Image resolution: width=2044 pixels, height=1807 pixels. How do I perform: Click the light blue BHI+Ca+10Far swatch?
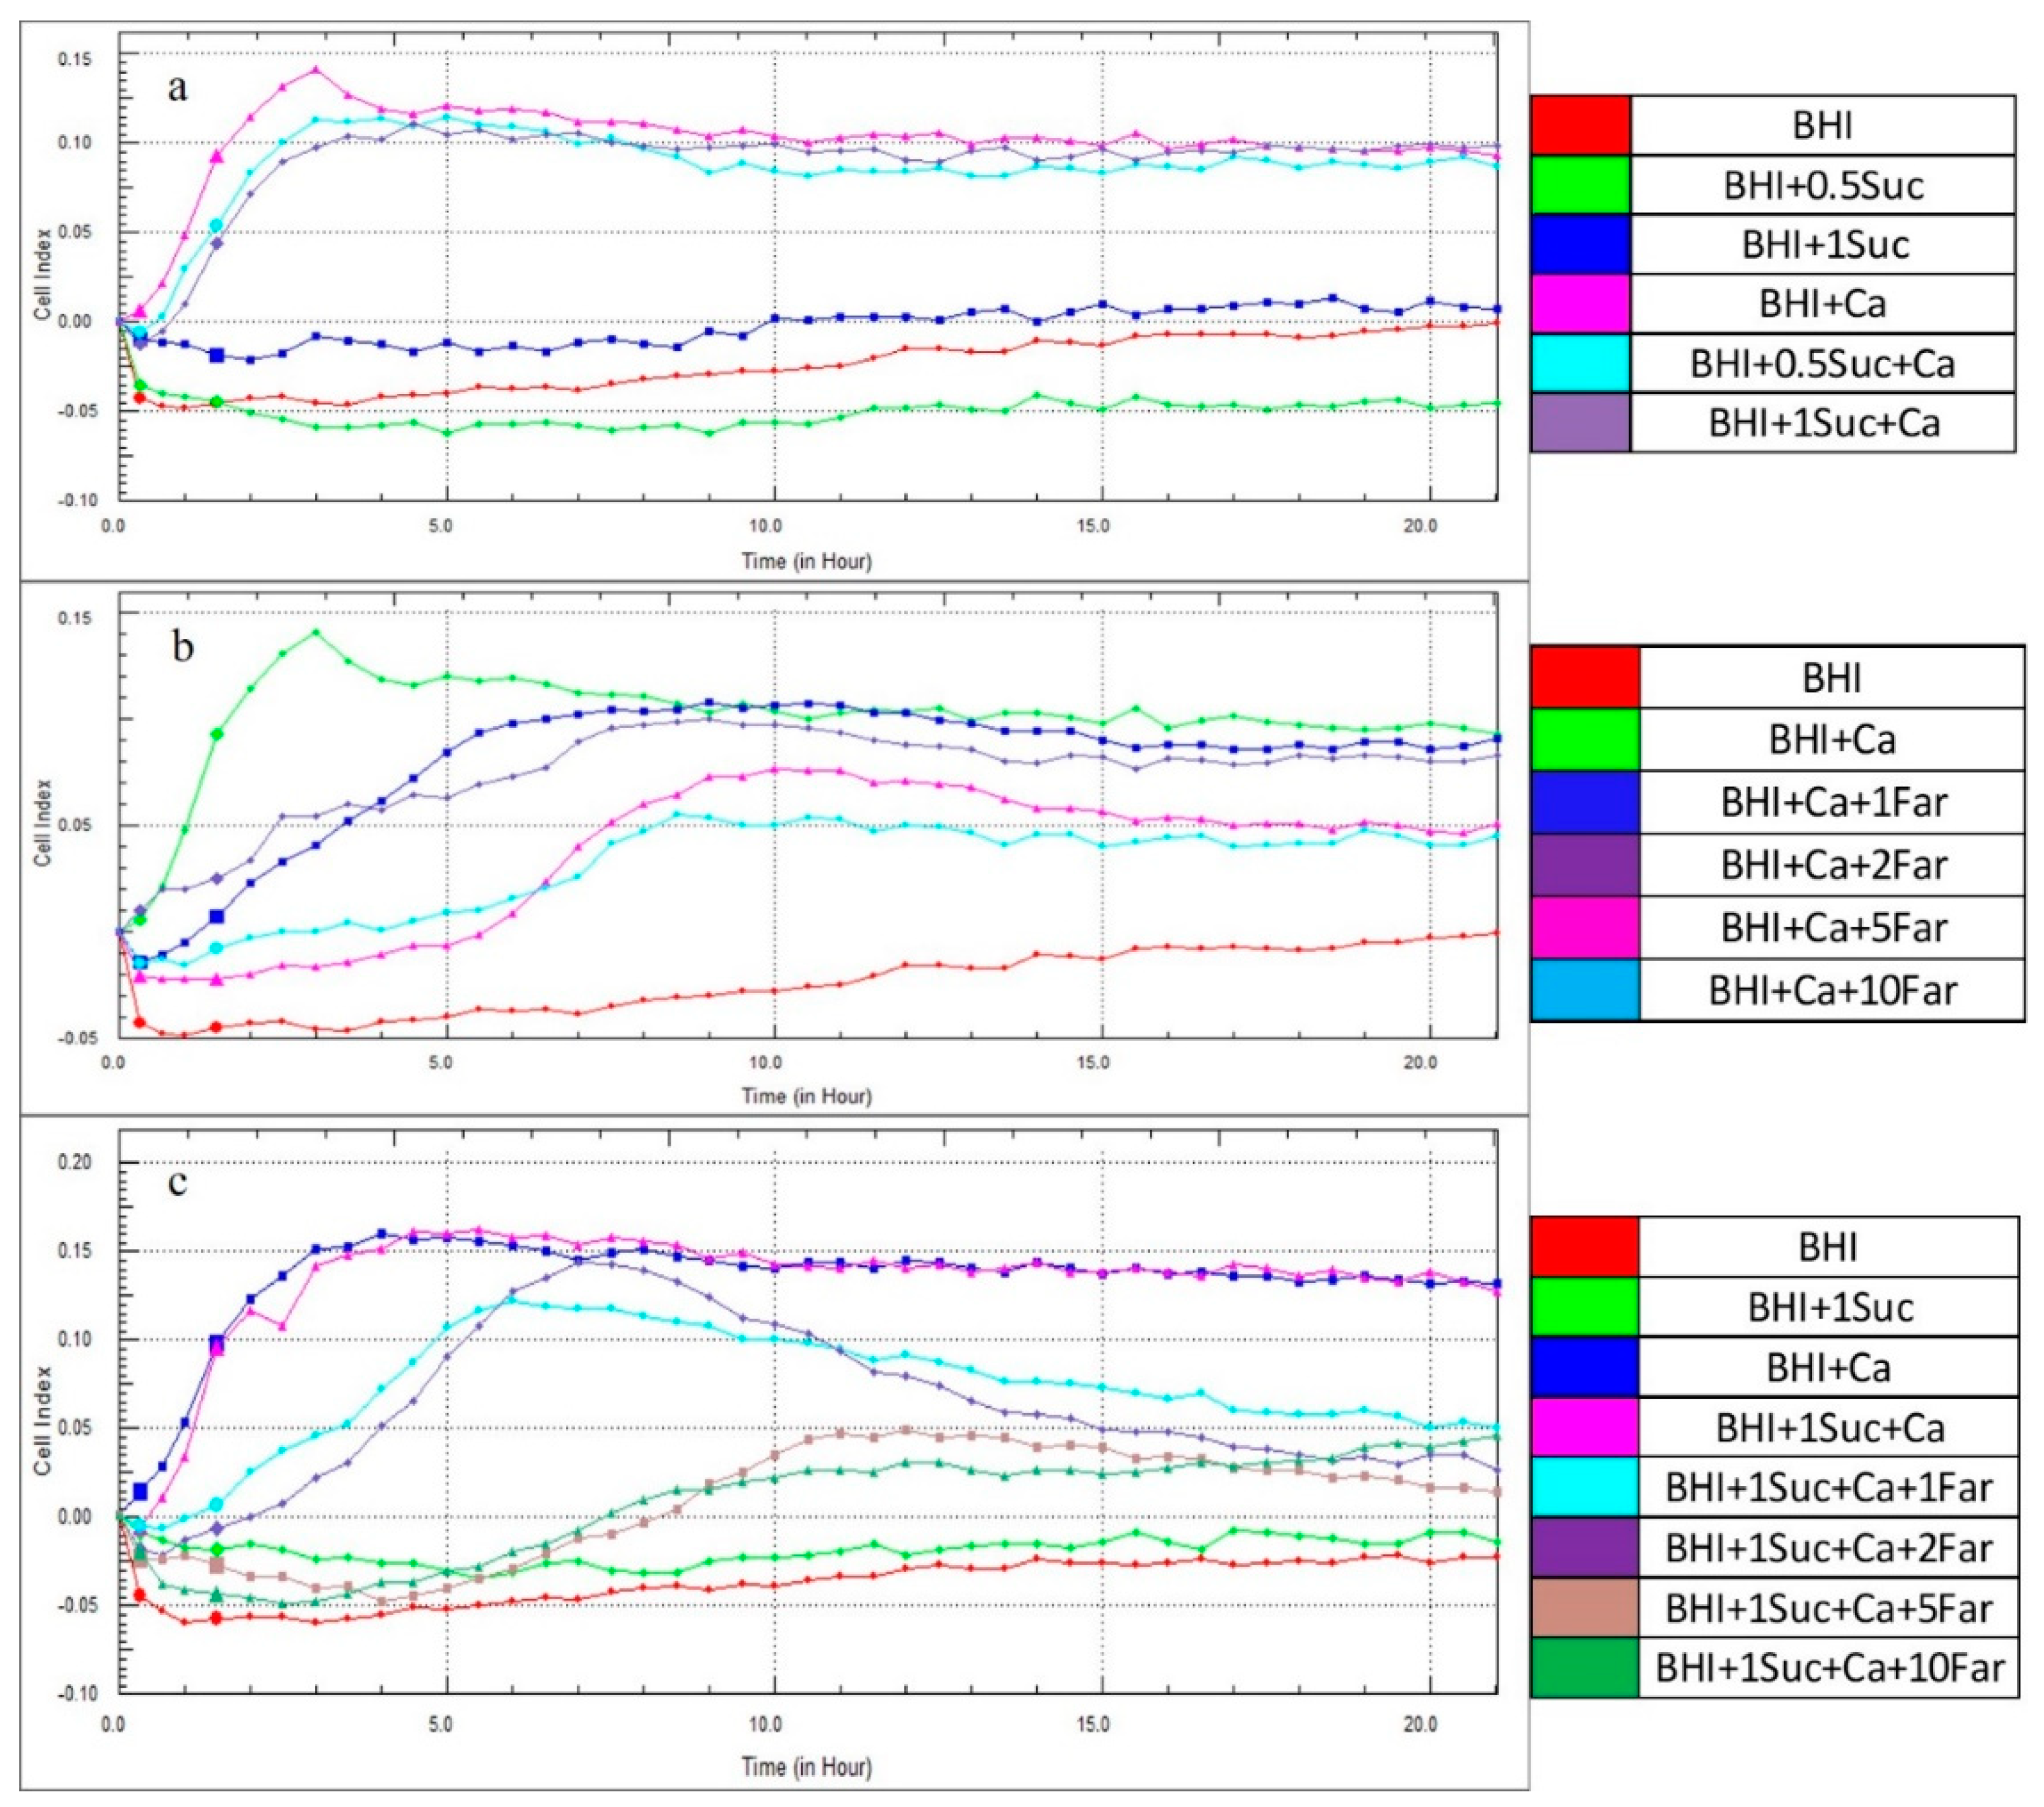click(1585, 990)
